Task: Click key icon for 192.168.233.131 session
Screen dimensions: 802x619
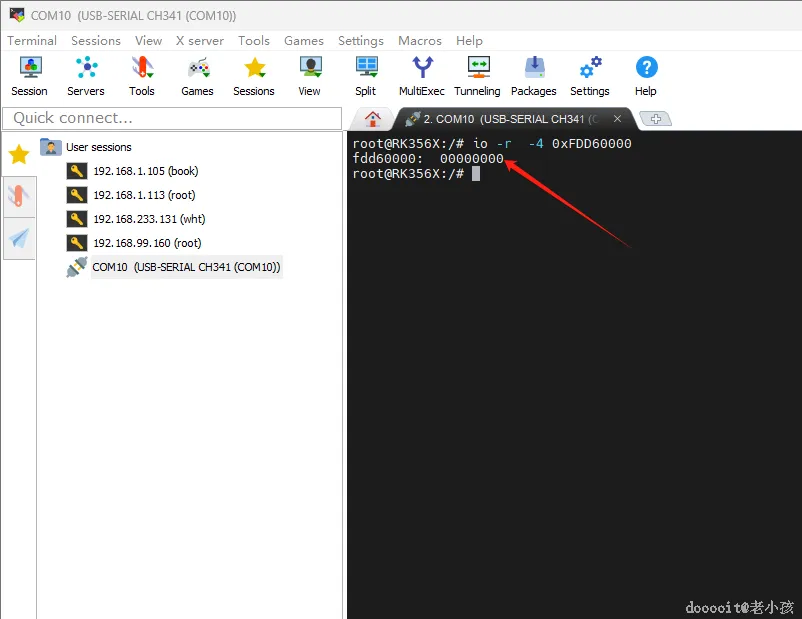Action: coord(77,219)
